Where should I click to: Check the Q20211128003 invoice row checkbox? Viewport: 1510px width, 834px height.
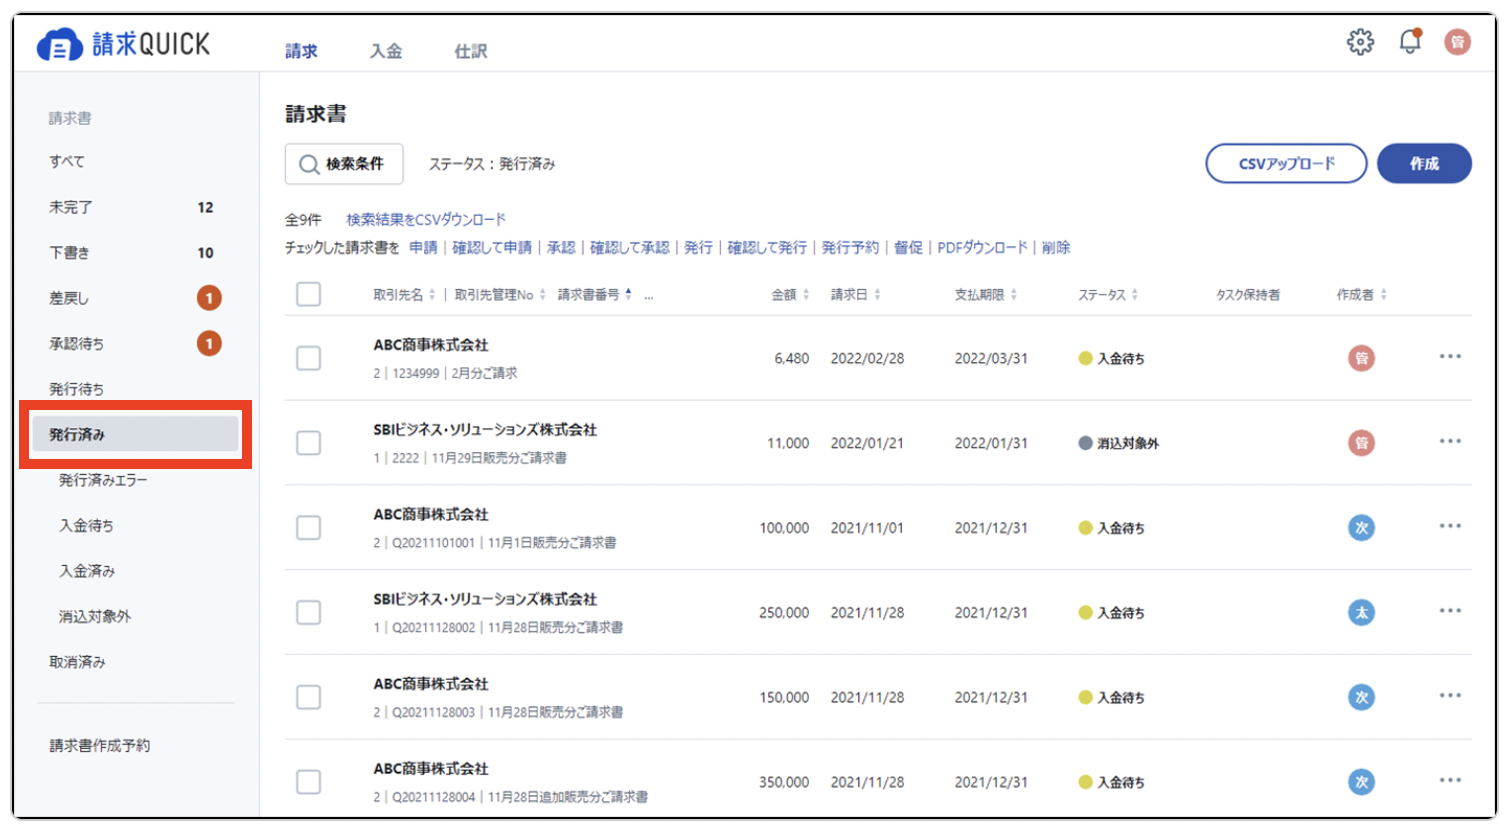point(309,697)
